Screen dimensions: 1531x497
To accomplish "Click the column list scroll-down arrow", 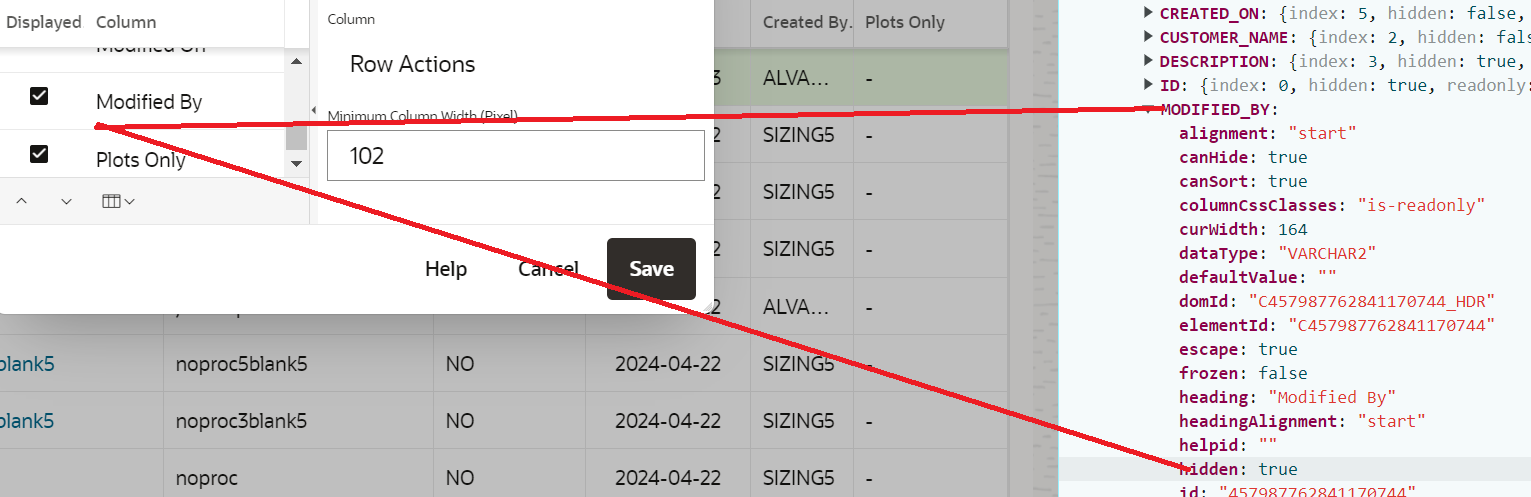I will click(x=296, y=162).
